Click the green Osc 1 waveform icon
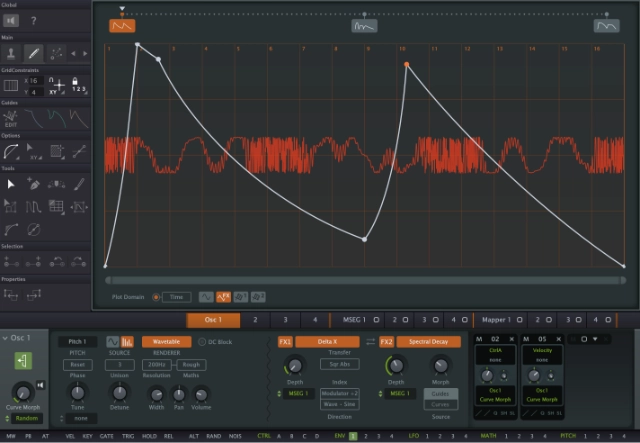The image size is (640, 443). [x=20, y=360]
